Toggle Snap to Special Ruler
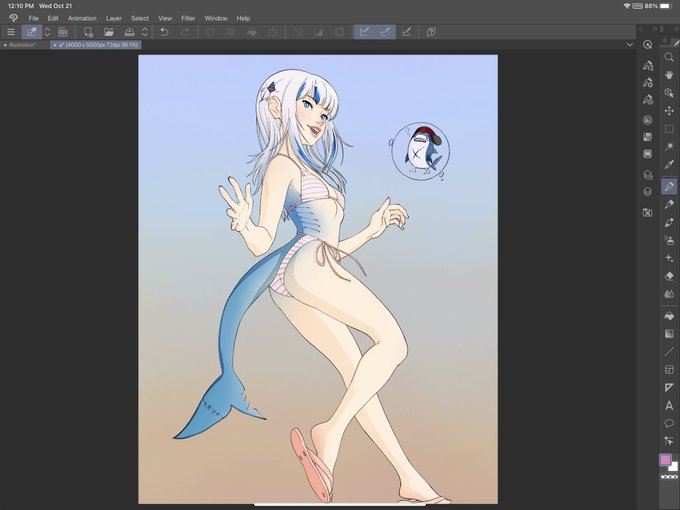Screen dimensions: 680x510 click(x=386, y=32)
